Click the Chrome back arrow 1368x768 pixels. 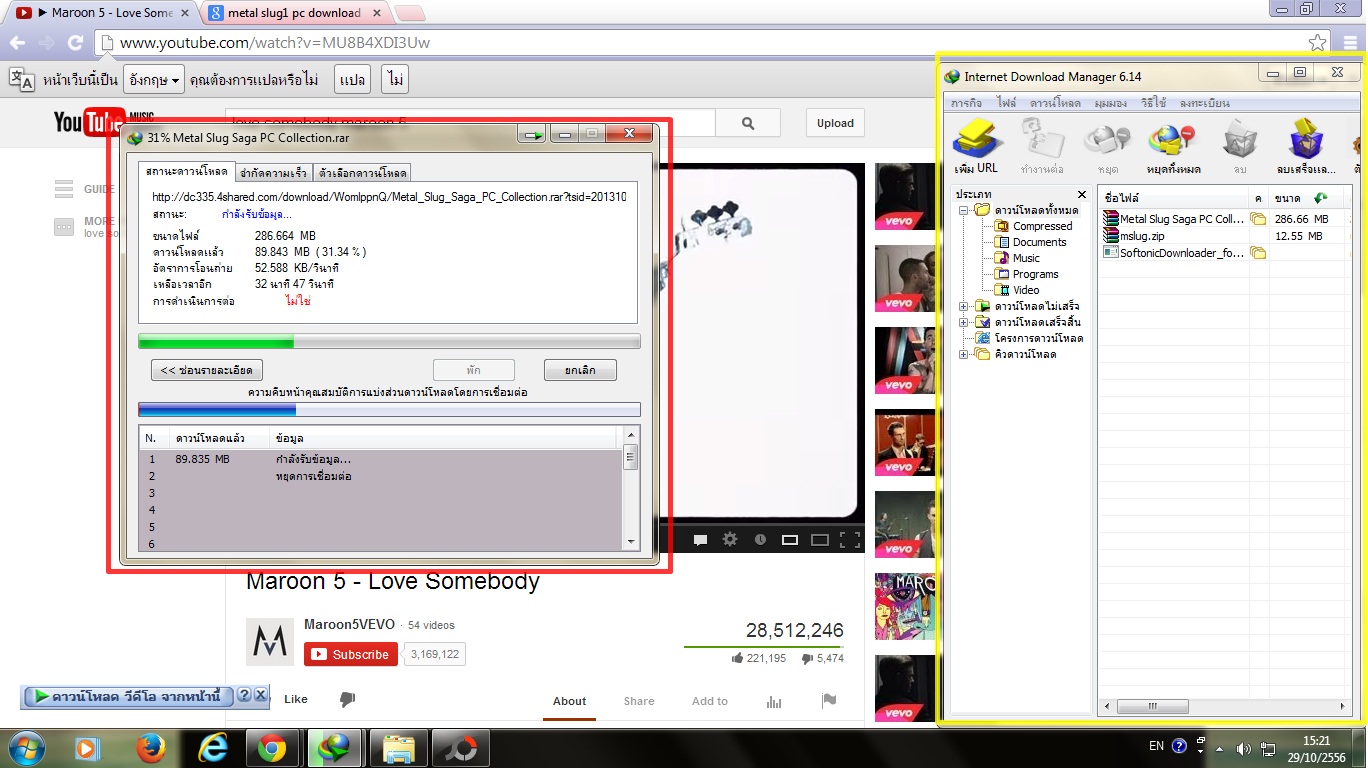pos(18,43)
